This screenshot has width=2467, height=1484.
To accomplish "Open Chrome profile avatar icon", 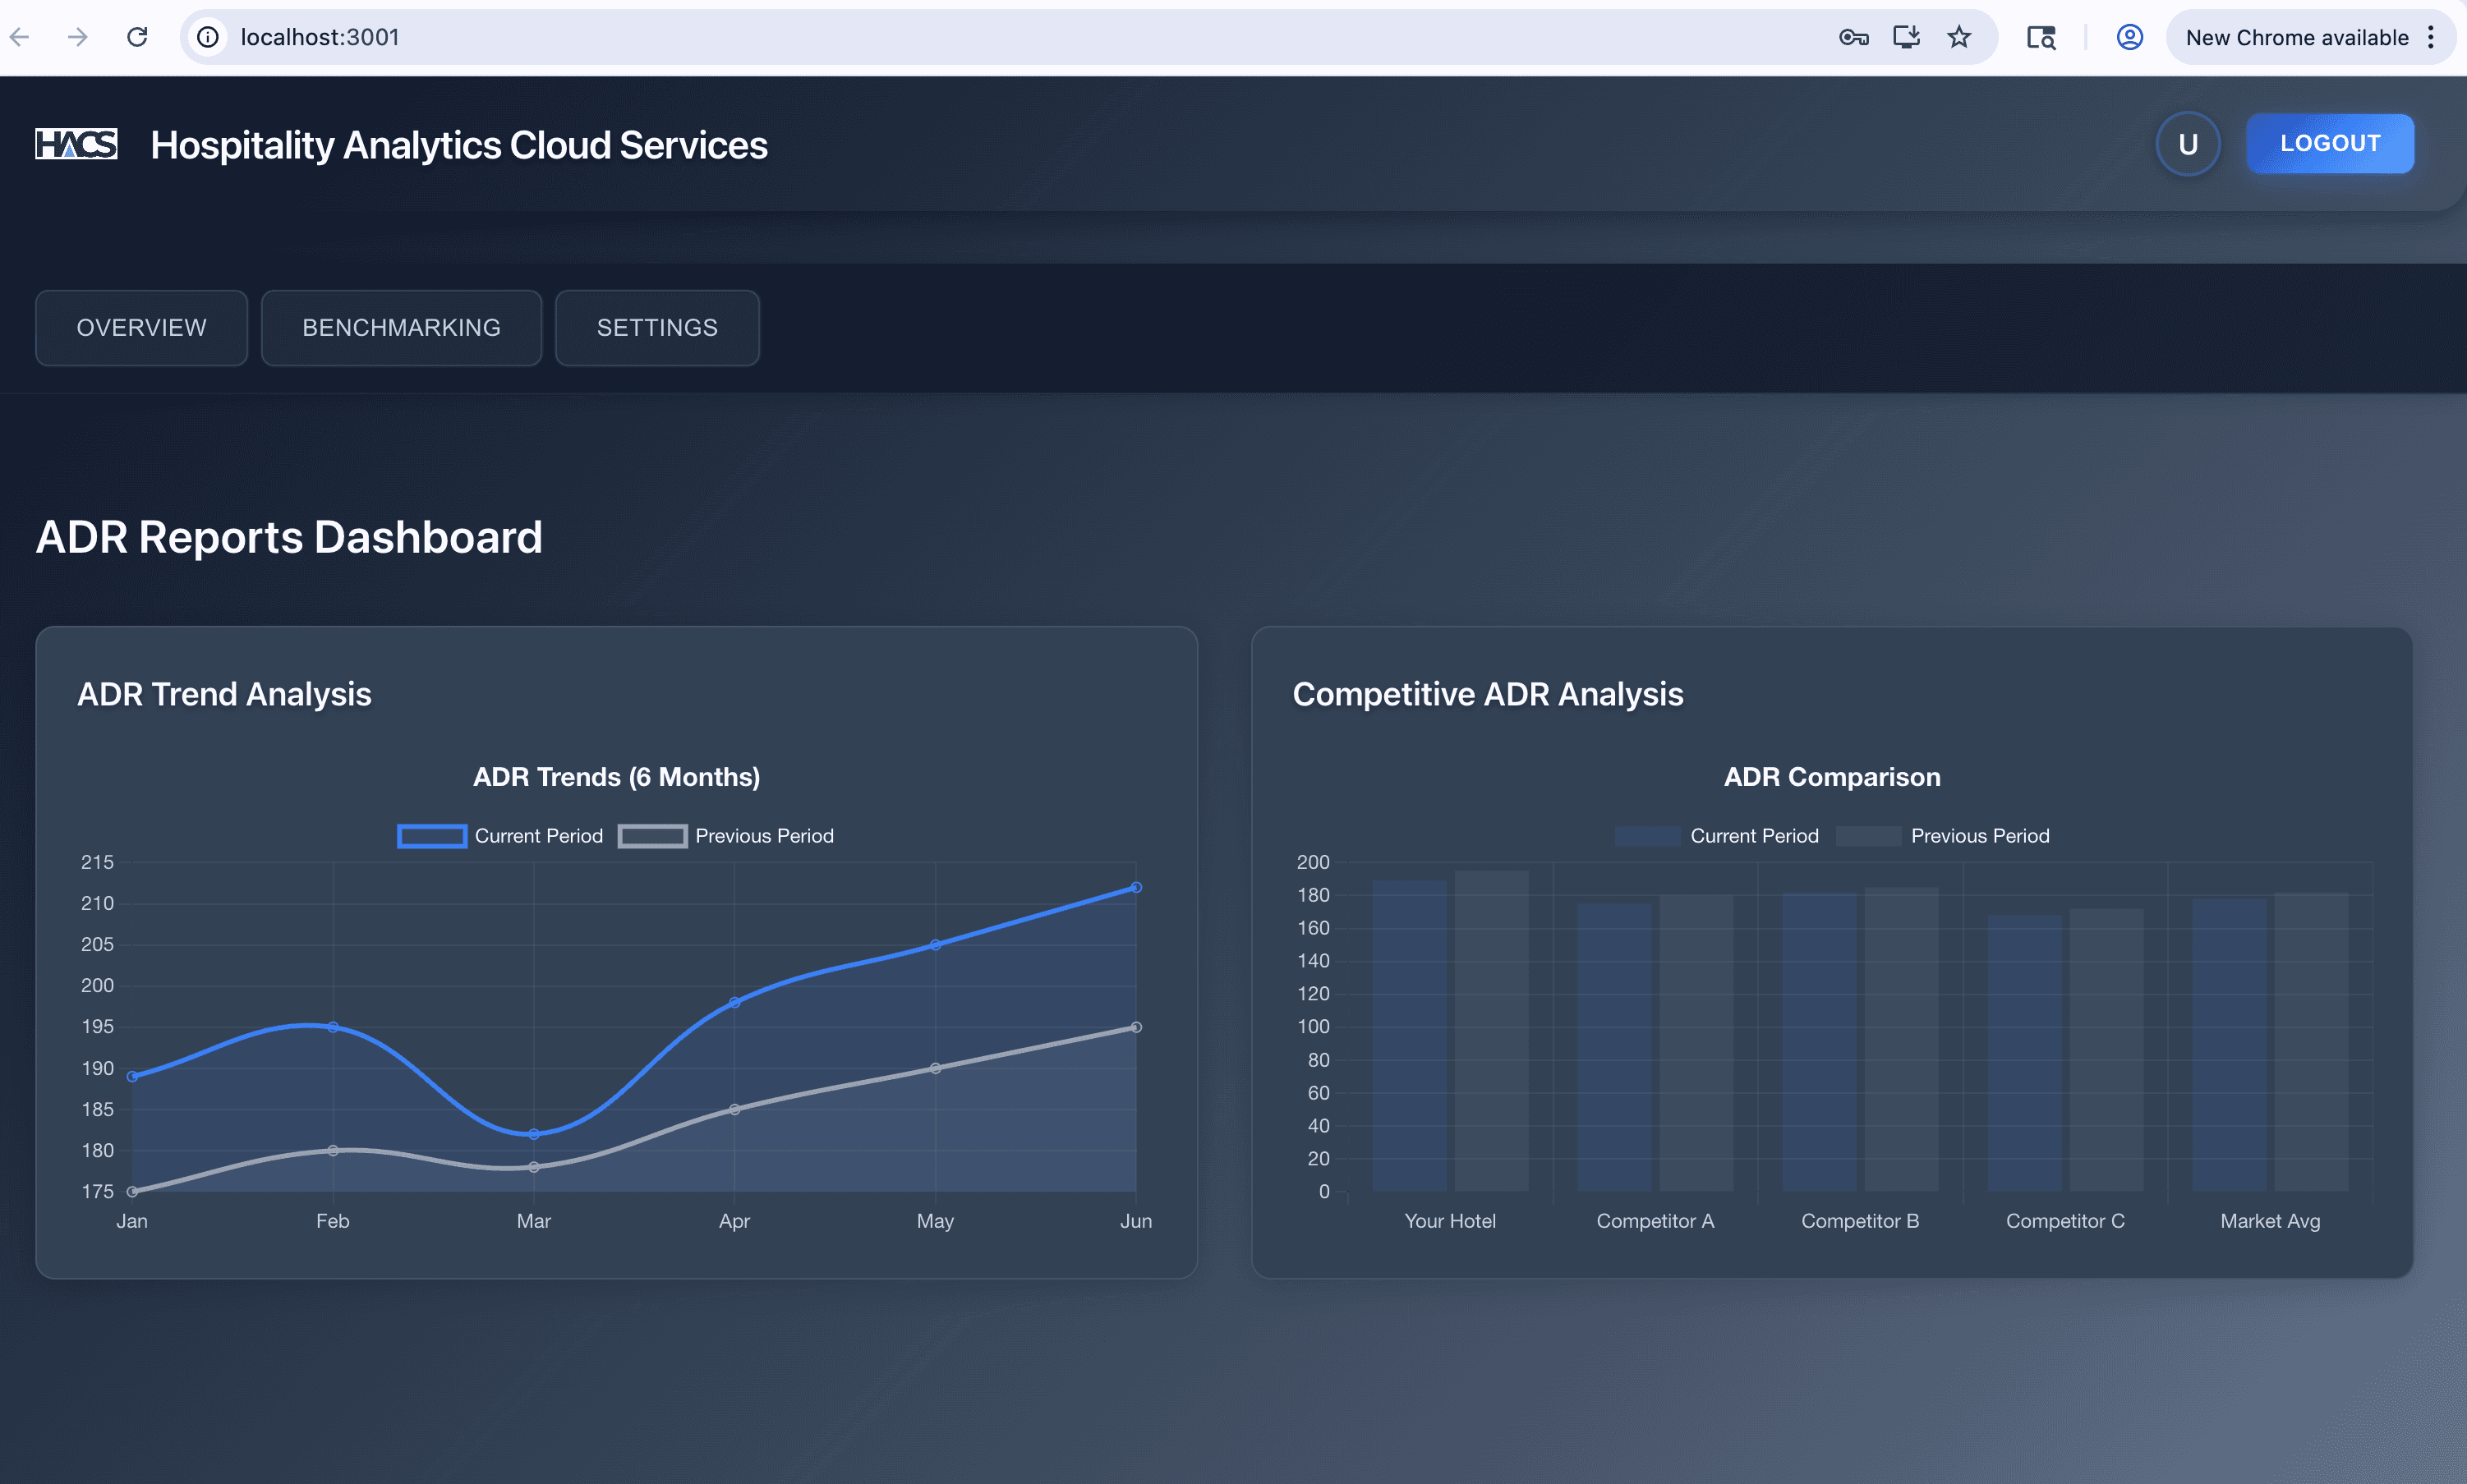I will click(x=2129, y=37).
